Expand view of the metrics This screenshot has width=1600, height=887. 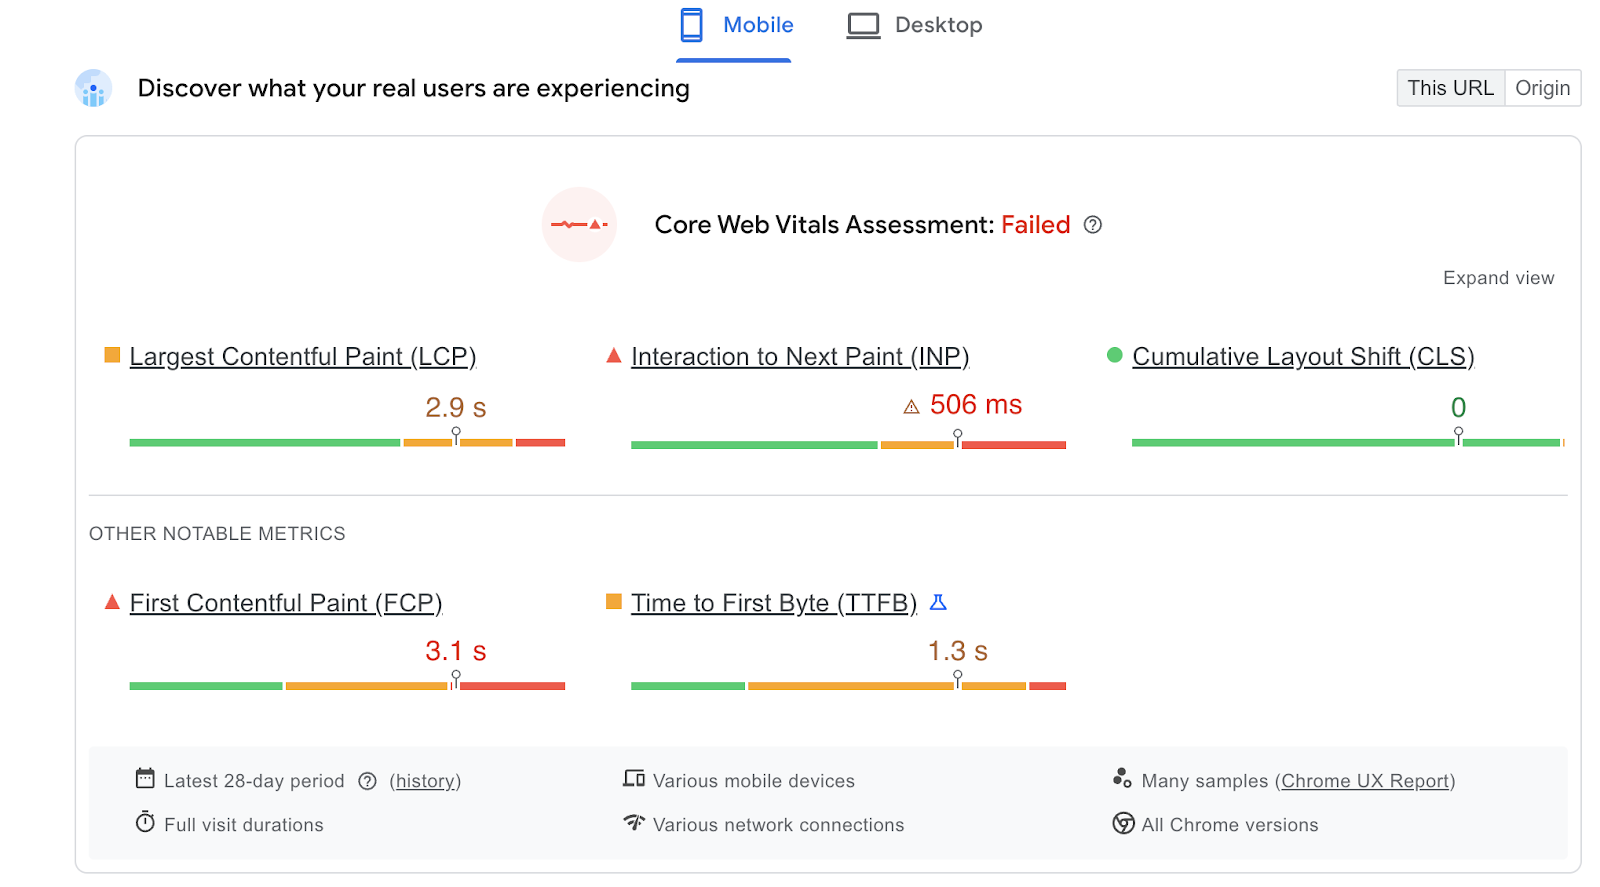(x=1498, y=278)
